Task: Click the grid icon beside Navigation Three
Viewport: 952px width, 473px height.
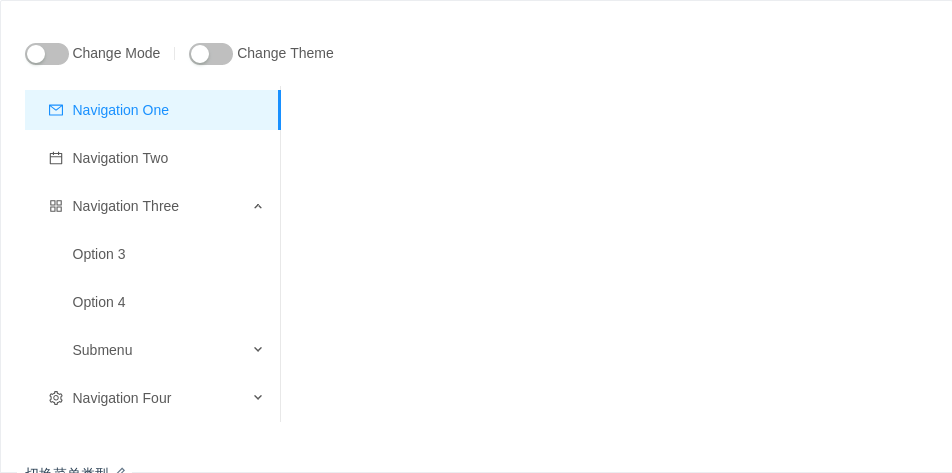Action: 56,206
